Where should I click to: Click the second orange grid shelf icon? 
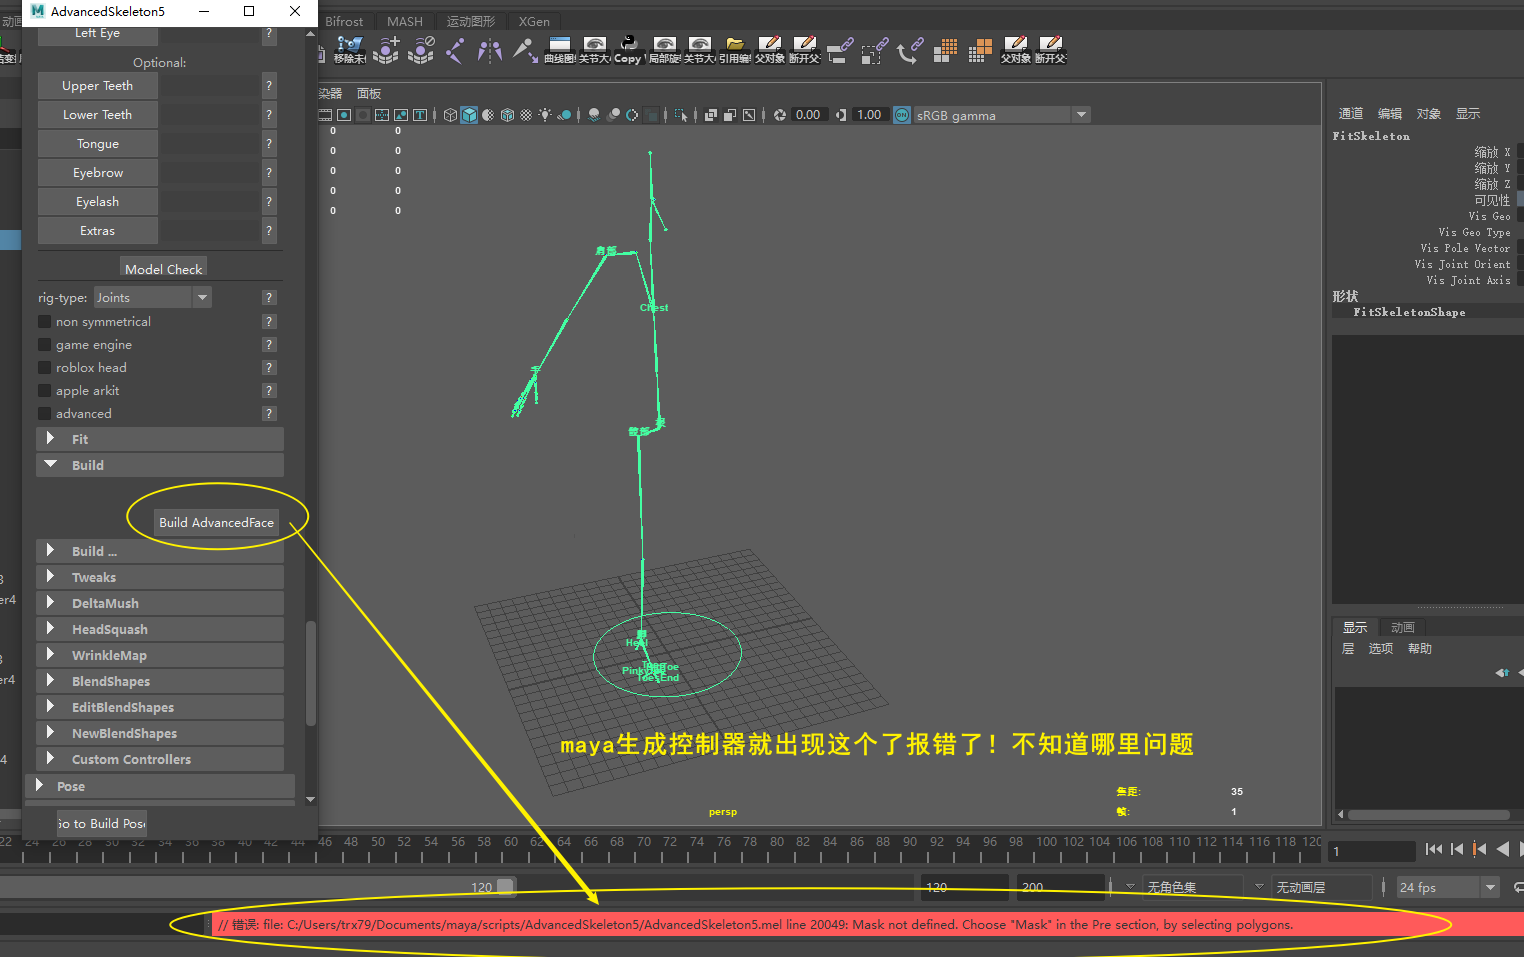(980, 50)
